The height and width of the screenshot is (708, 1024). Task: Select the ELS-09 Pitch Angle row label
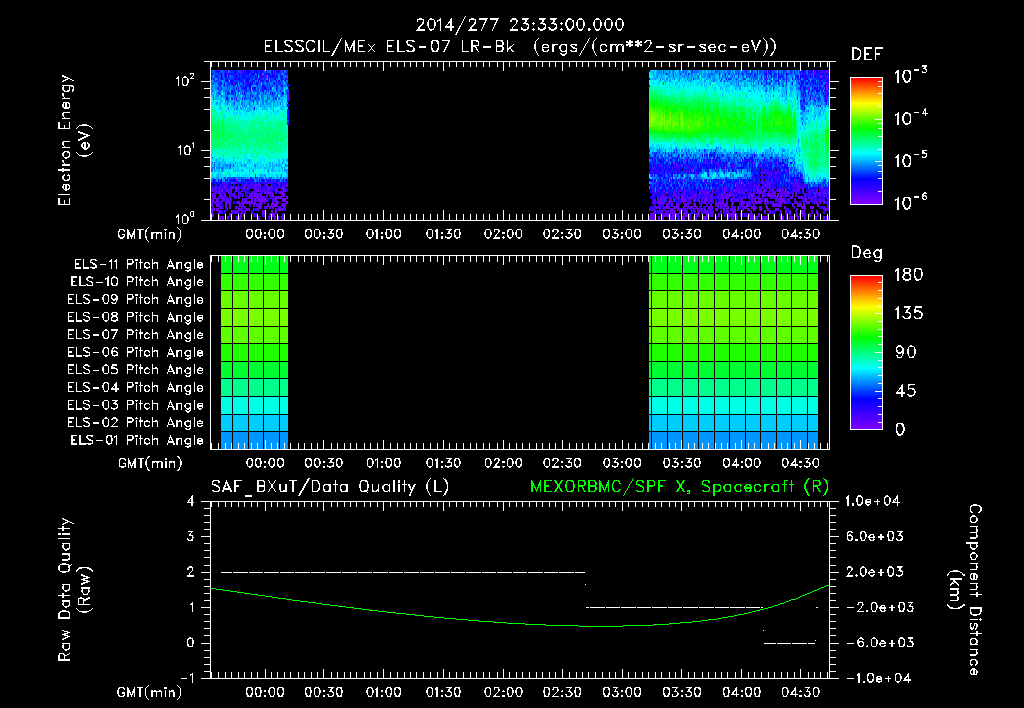tap(135, 300)
